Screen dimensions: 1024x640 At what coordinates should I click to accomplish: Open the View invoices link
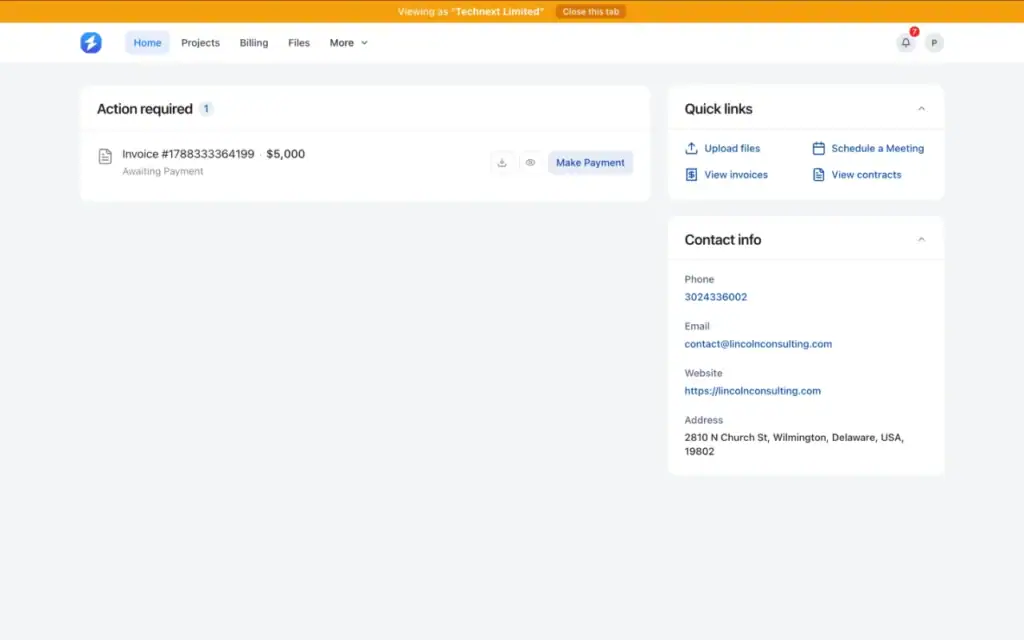pyautogui.click(x=736, y=174)
